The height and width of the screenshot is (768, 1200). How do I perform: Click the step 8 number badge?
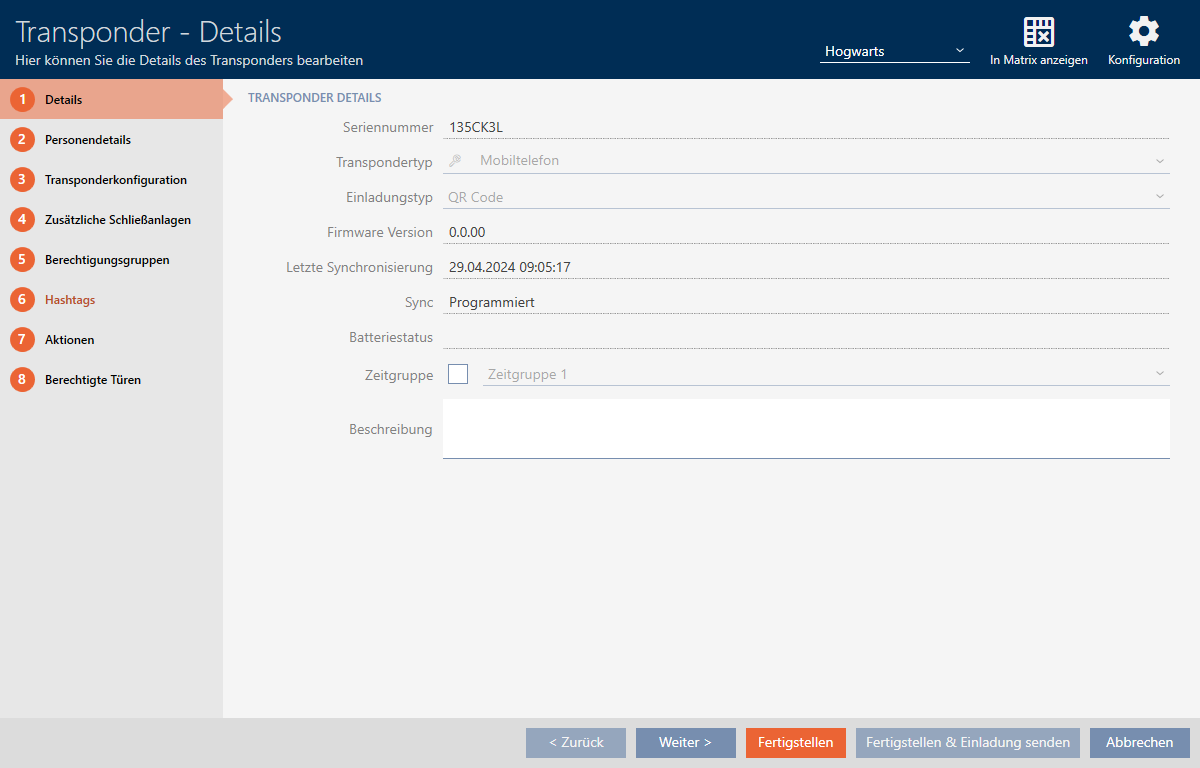point(22,380)
